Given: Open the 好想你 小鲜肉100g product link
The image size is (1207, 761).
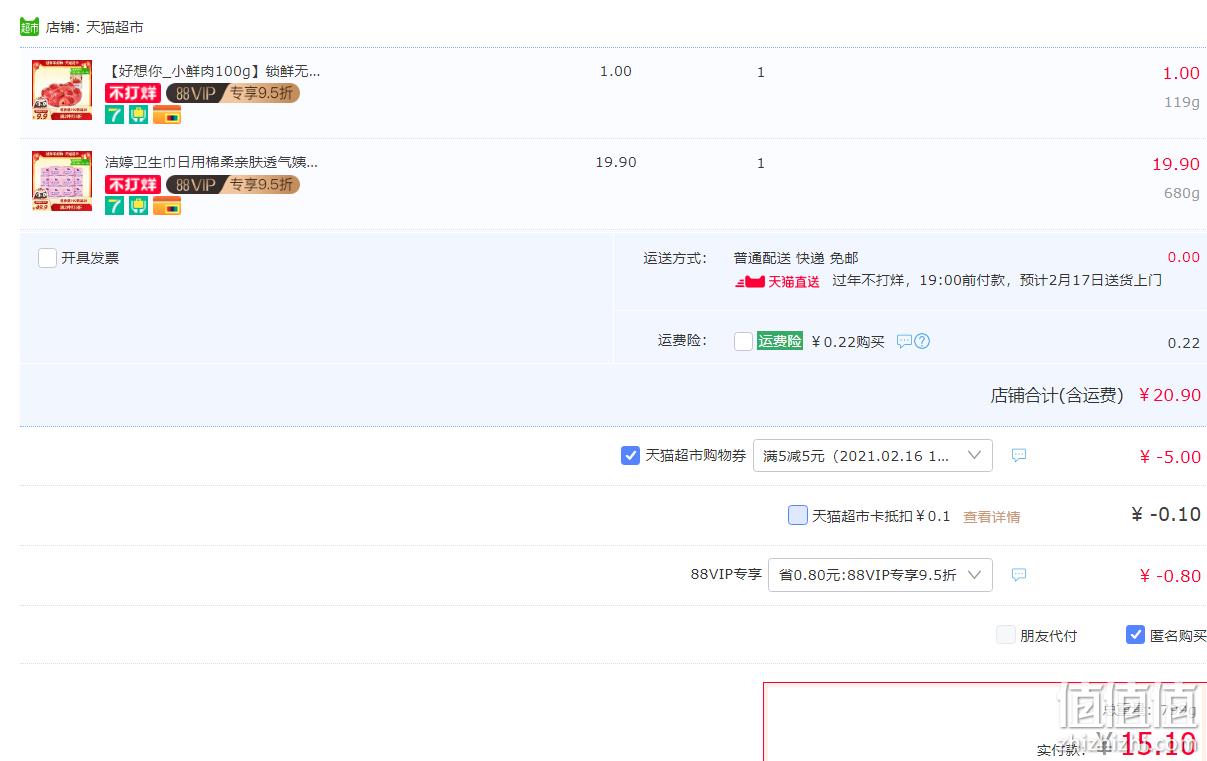Looking at the screenshot, I should tap(212, 71).
